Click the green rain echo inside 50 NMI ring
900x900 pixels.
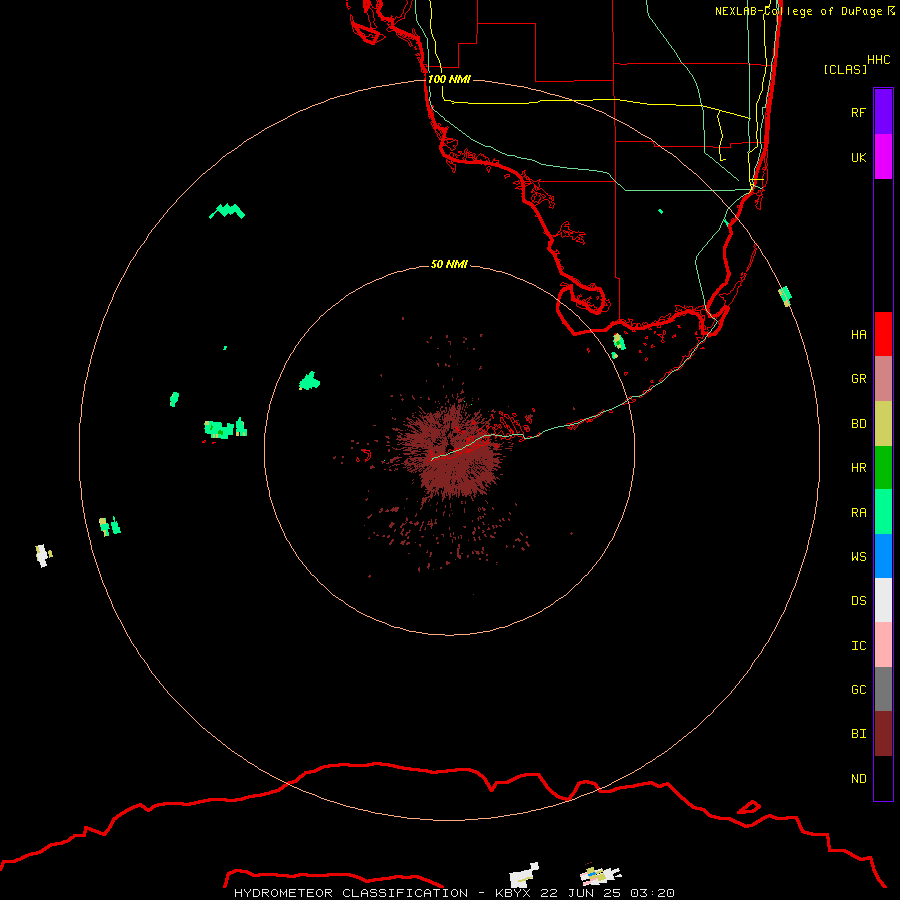pos(309,381)
